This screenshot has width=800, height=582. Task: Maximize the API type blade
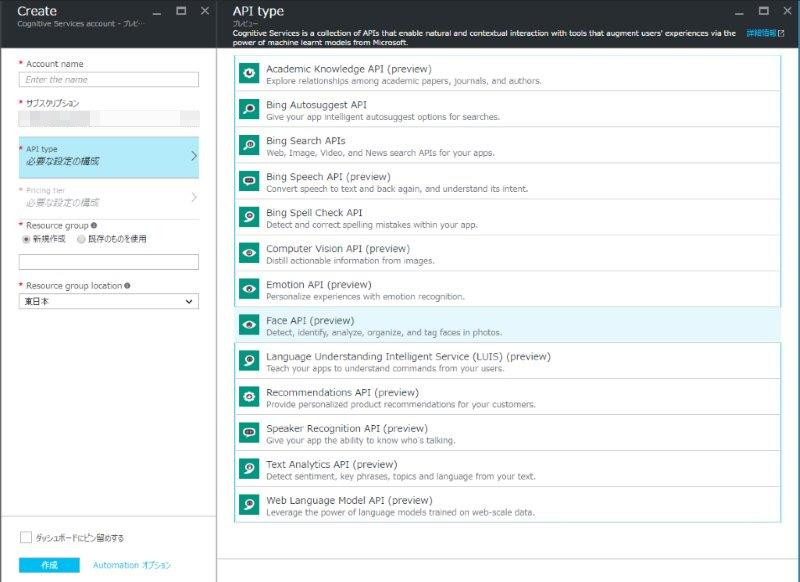(764, 11)
